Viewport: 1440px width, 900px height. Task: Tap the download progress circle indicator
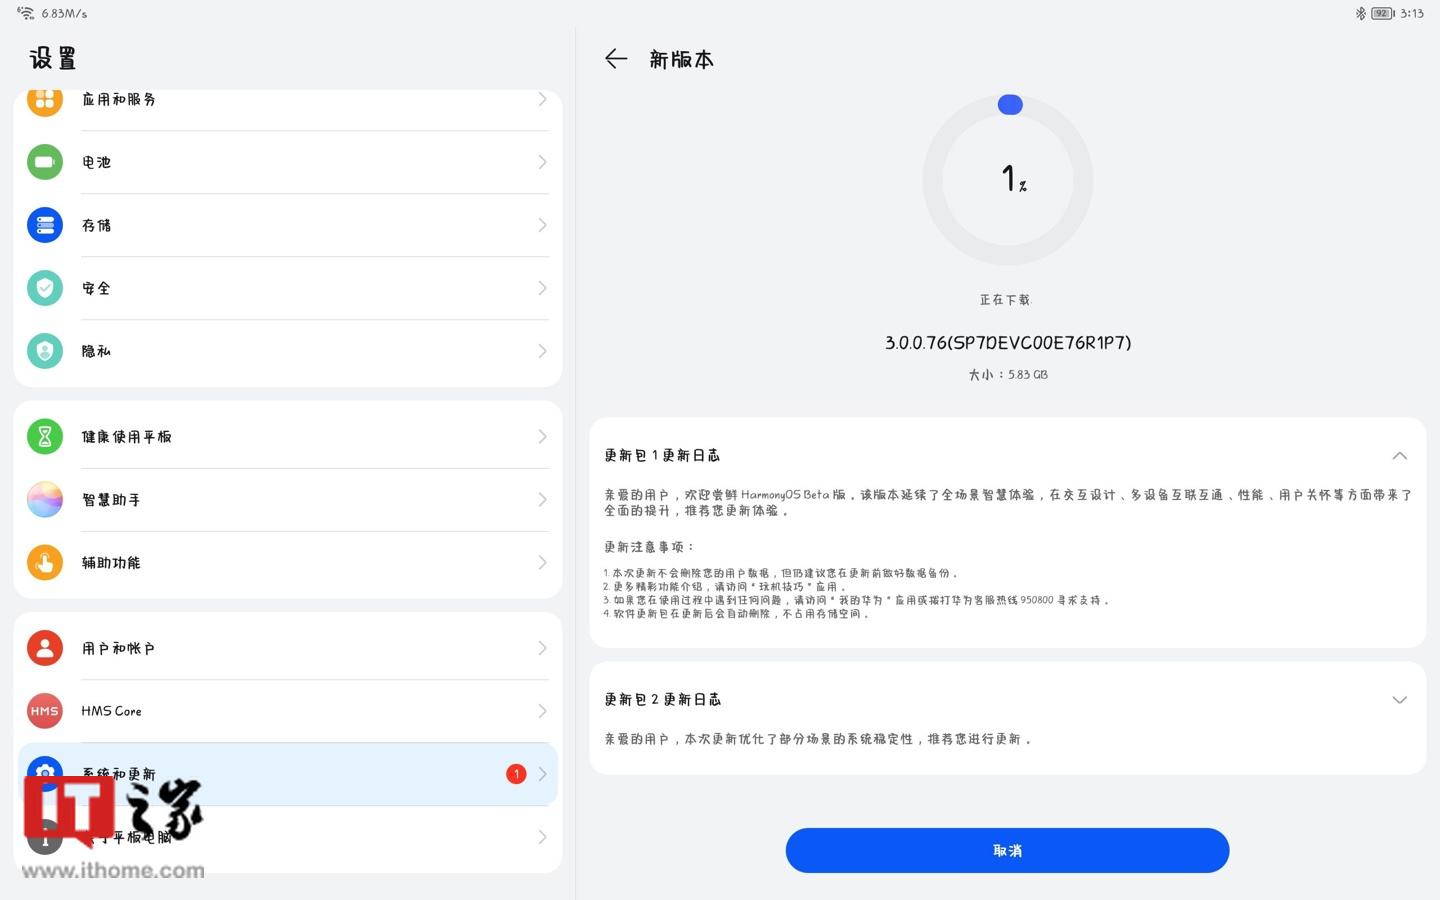(x=1007, y=180)
